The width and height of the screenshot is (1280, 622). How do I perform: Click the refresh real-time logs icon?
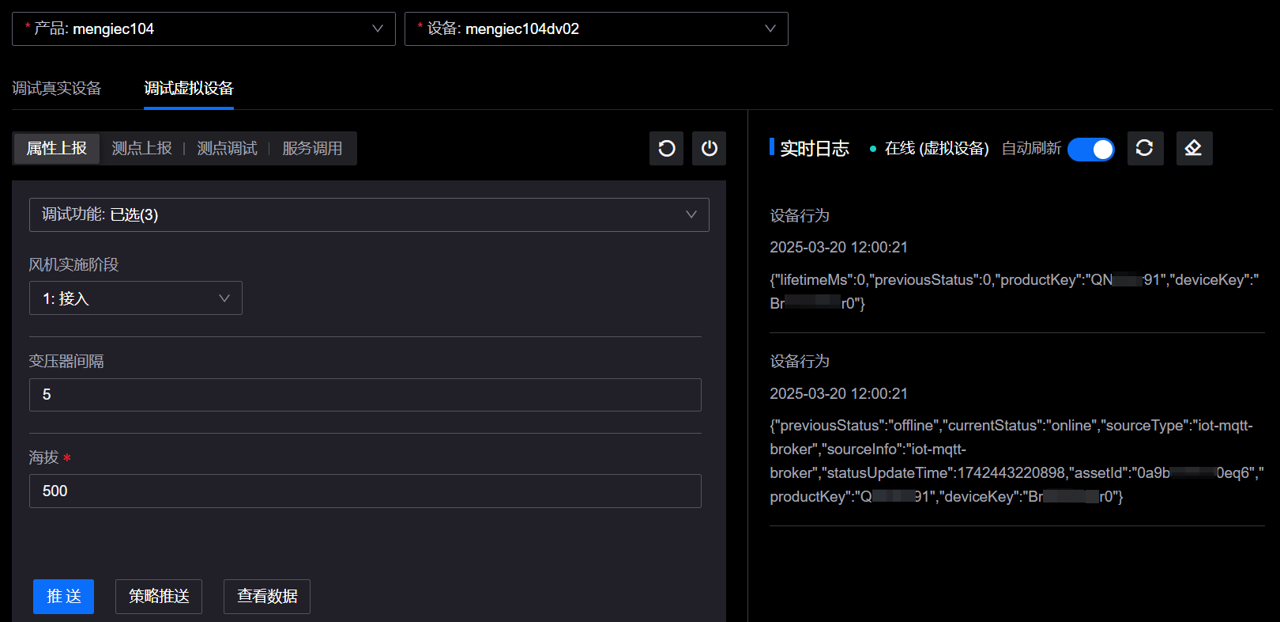pos(1145,148)
